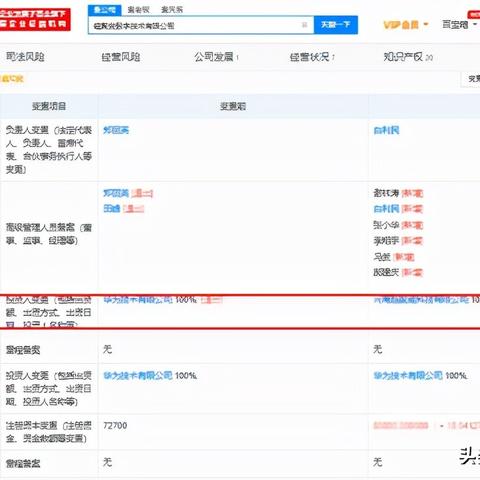
Task: Open the blue name link under 变更前 in 负责人变更 row
Action: pos(116,130)
